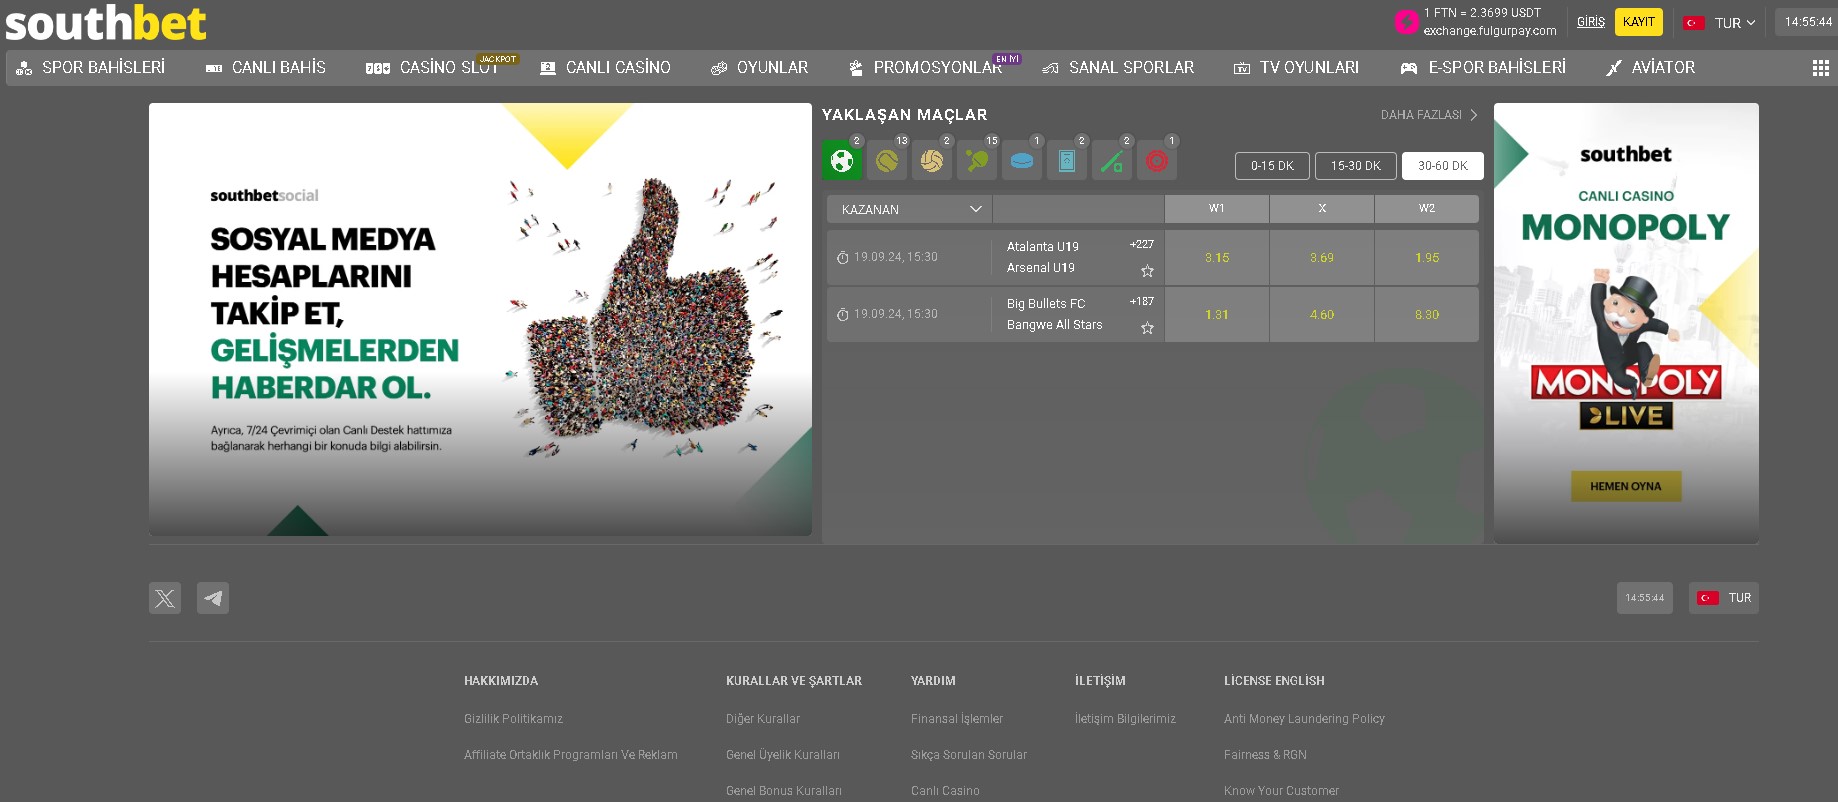Pick W1 odds 1.31 for Big Bullets

click(x=1217, y=315)
